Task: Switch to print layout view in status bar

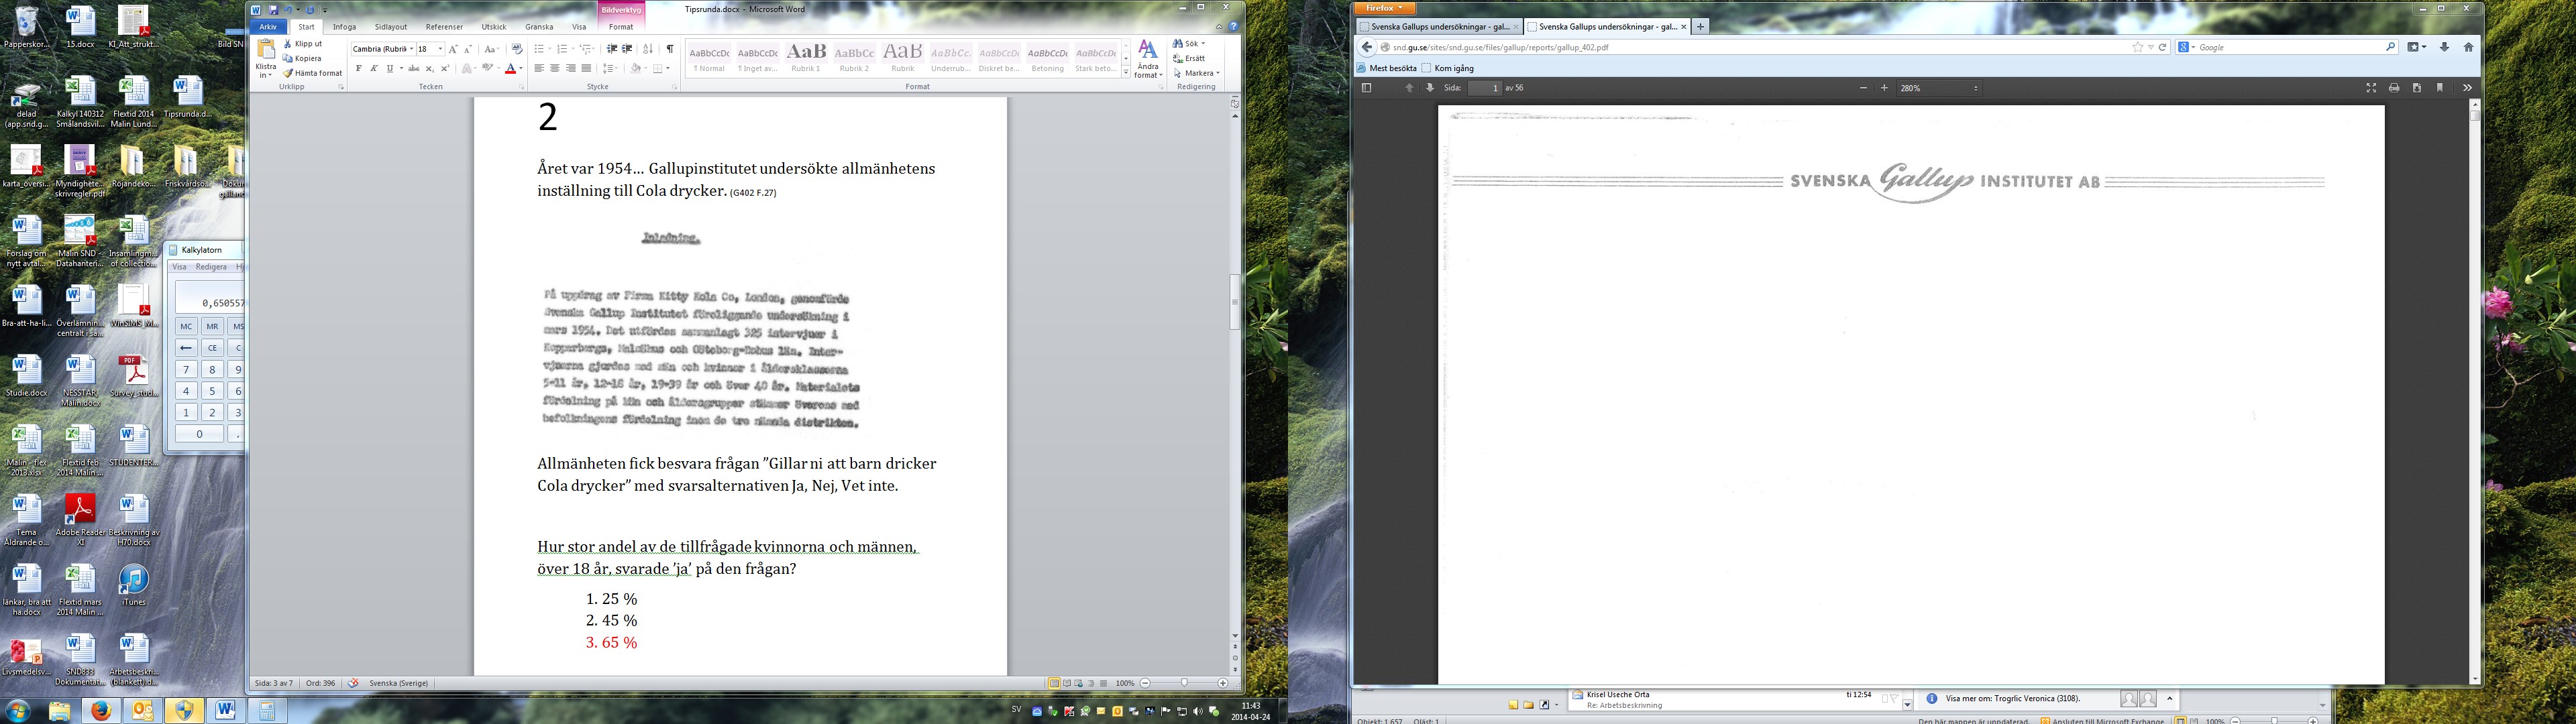Action: [x=1053, y=683]
